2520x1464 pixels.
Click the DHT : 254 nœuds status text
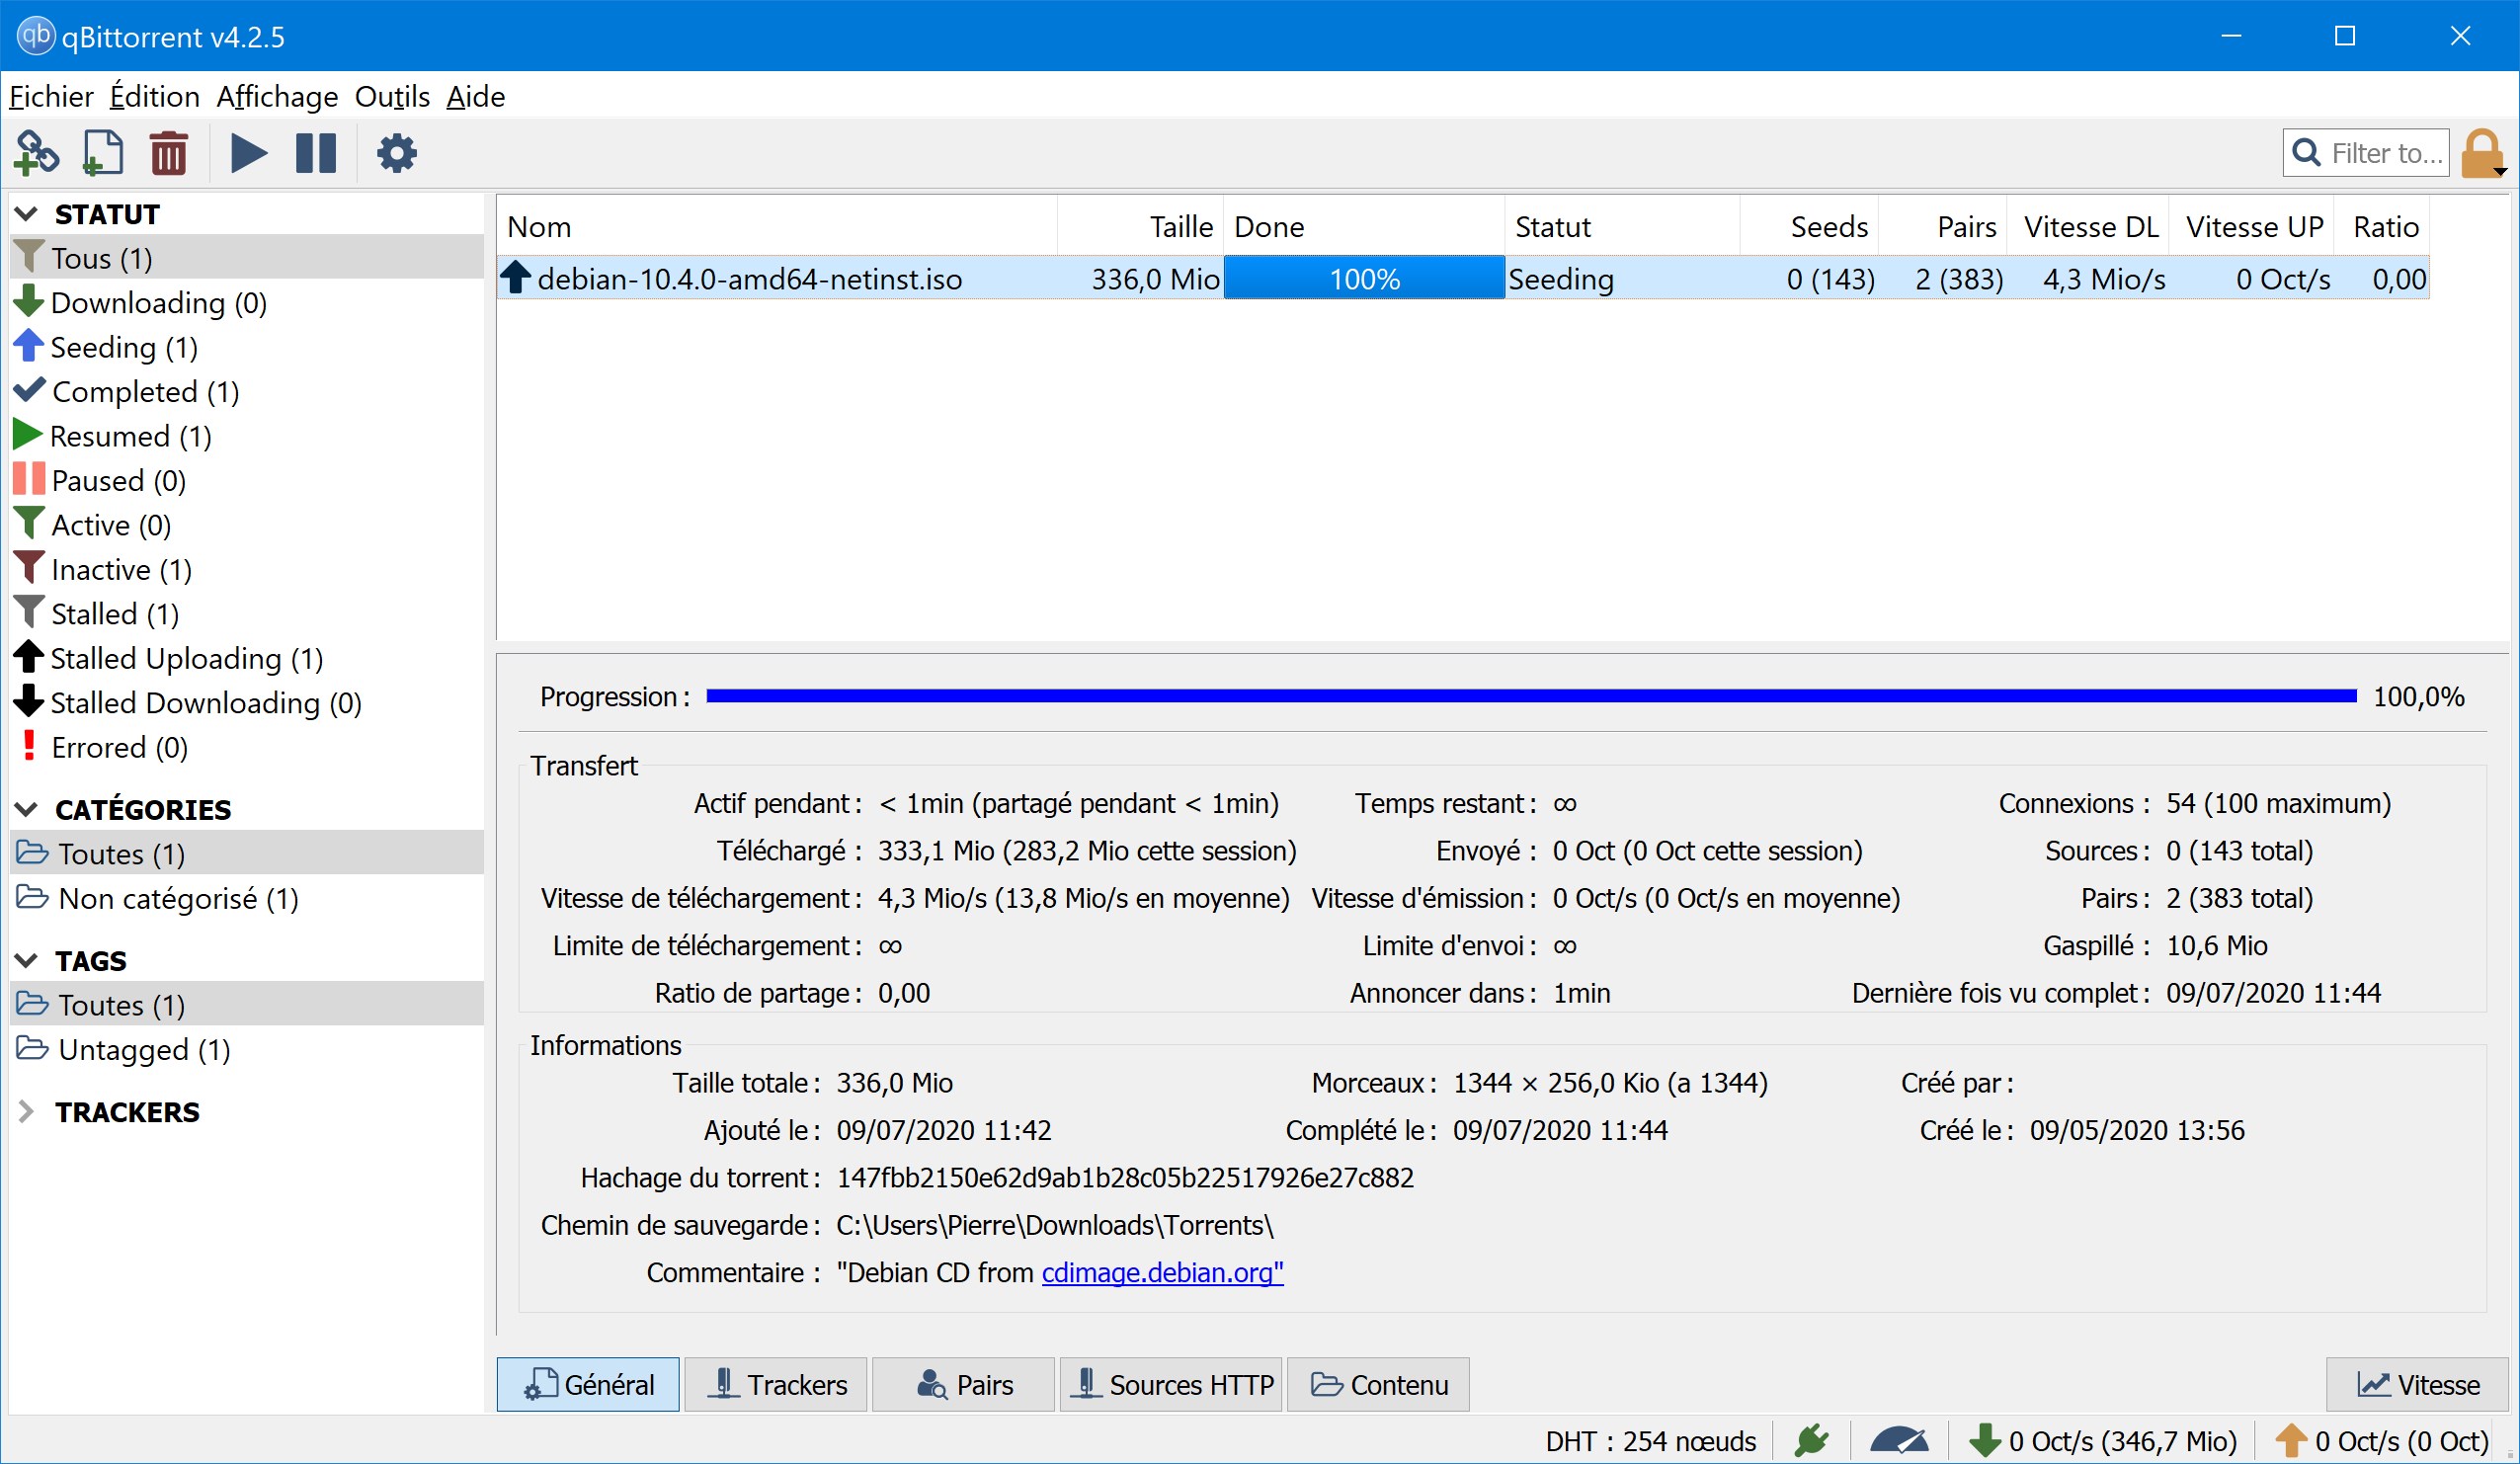[x=1650, y=1440]
